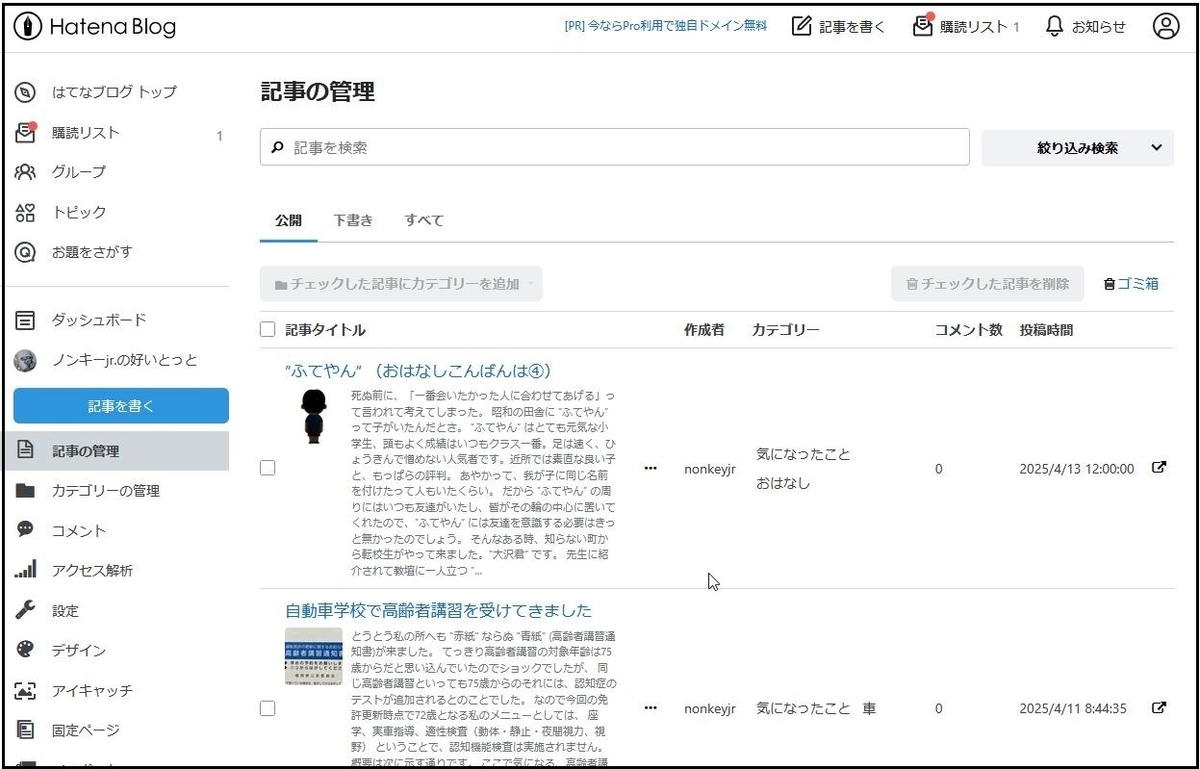Click the 投稿時間 column header
Image resolution: width=1200 pixels, height=769 pixels.
(1047, 330)
